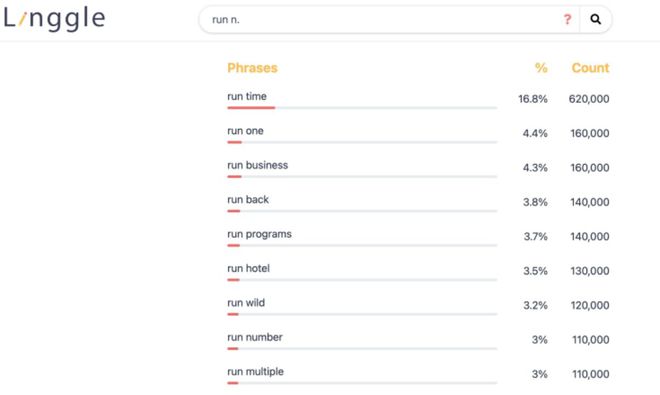660x395 pixels.
Task: Click the Phrases column header
Action: [x=252, y=68]
